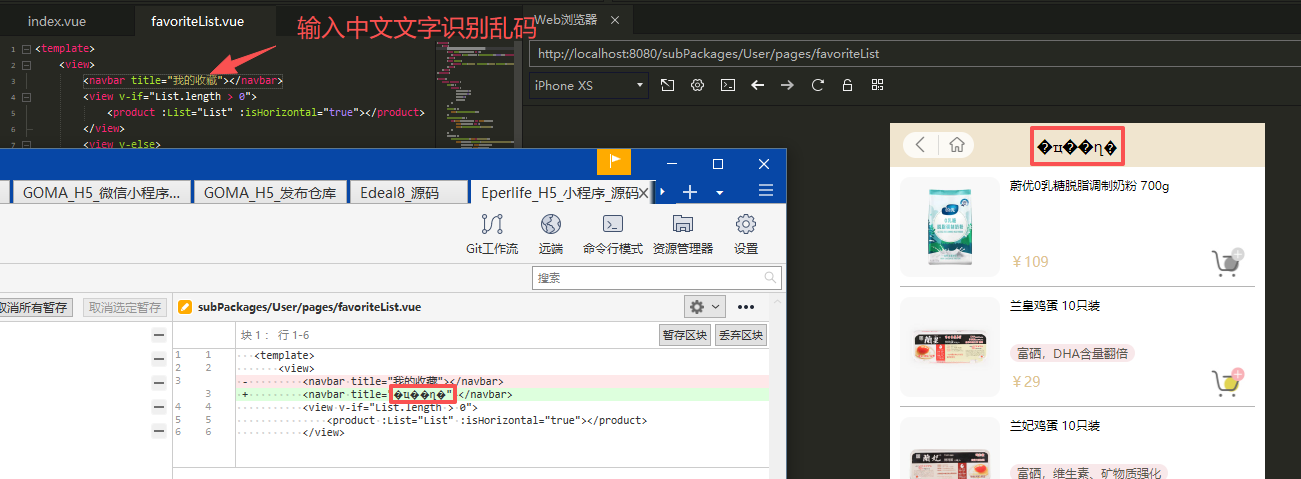
Task: Open the Git工作流 (Git Flow) tool
Action: tap(492, 232)
